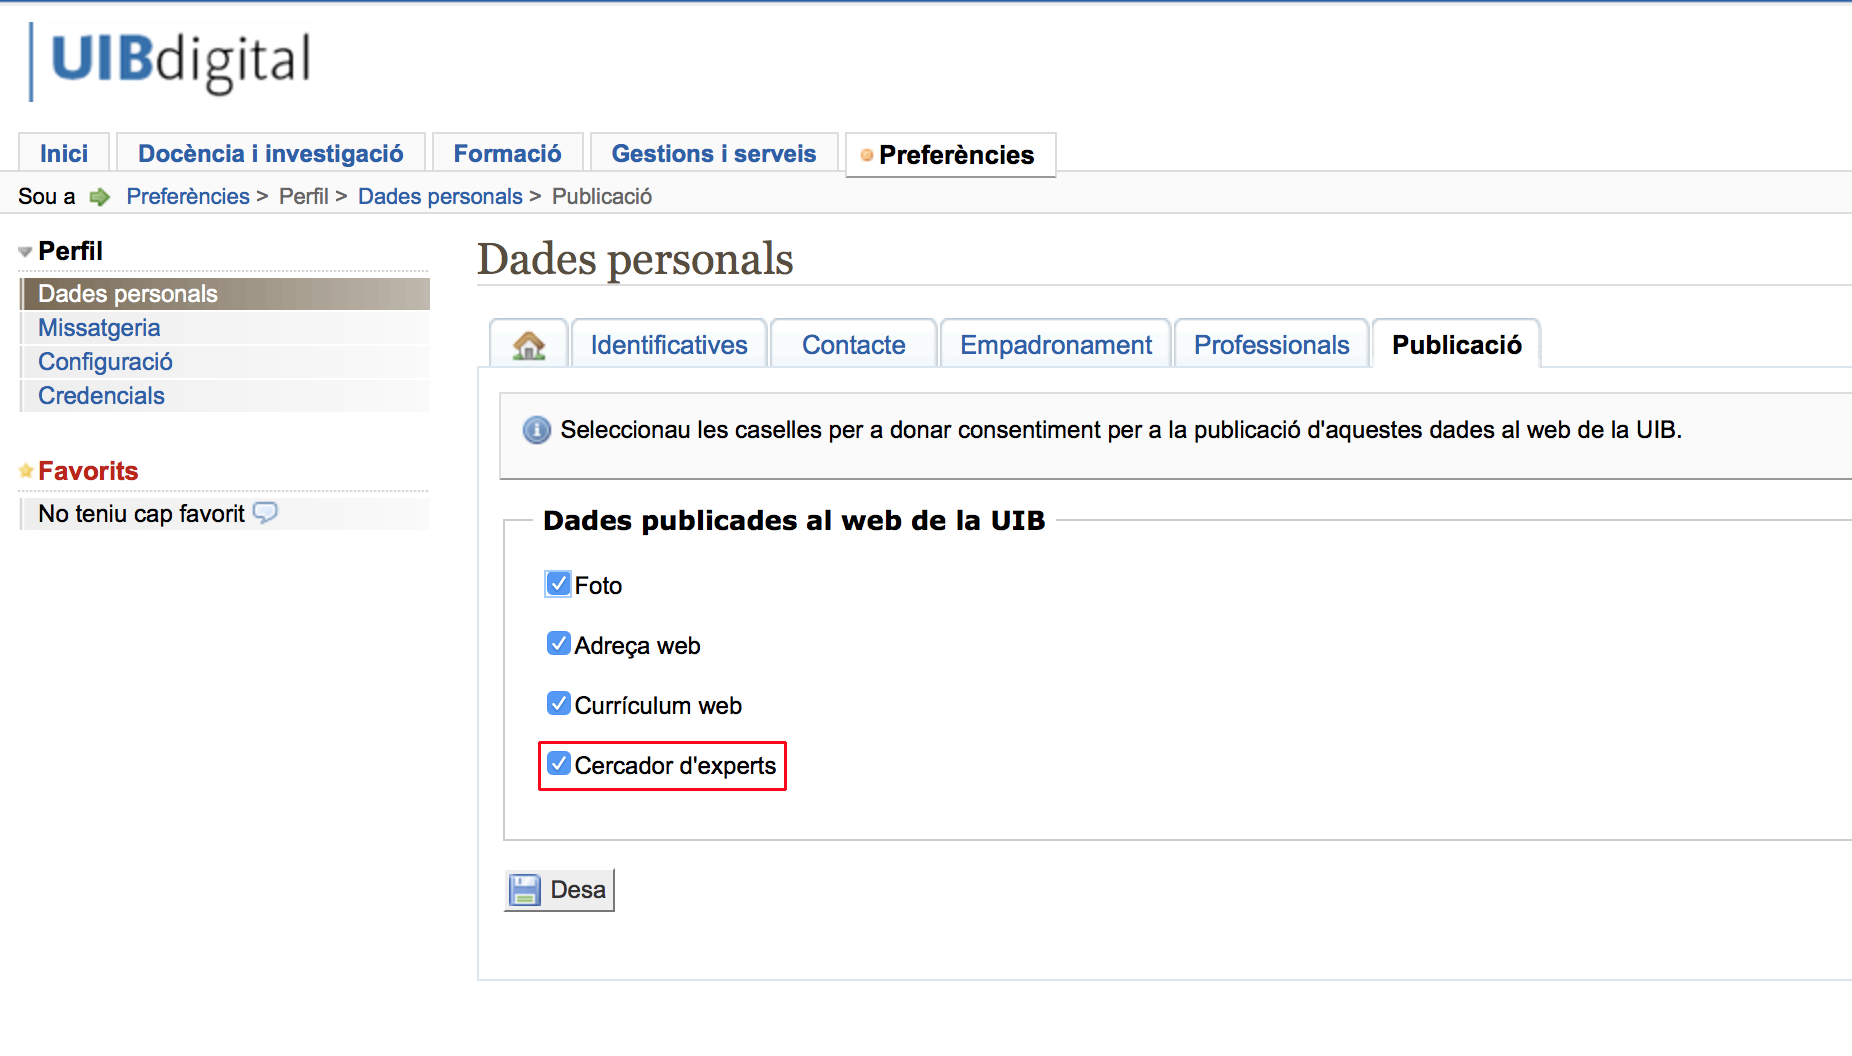Switch to the Contacte tab
1852x1056 pixels.
[x=854, y=345]
